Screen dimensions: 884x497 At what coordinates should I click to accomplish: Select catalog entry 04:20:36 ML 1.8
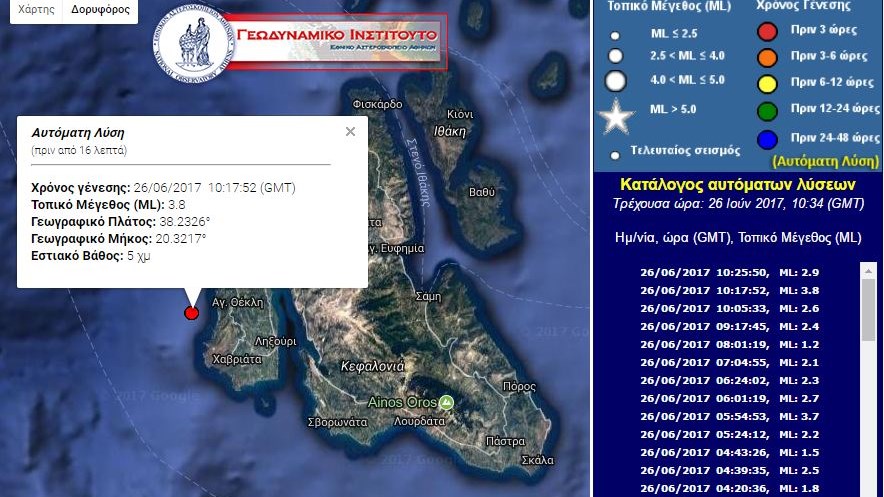point(730,489)
